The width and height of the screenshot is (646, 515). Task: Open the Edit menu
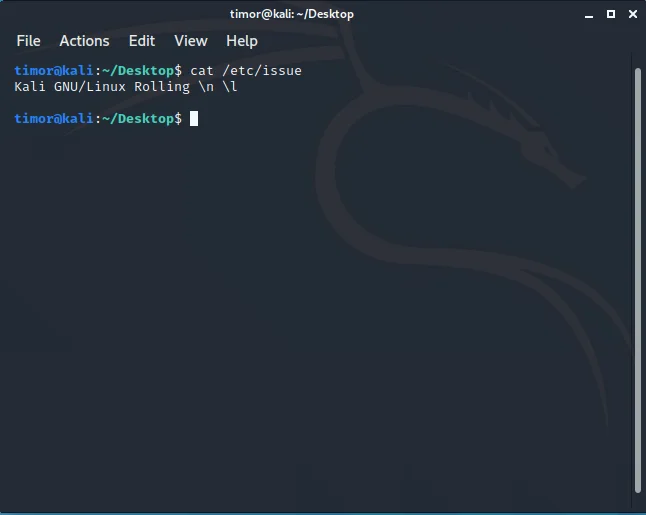click(142, 41)
